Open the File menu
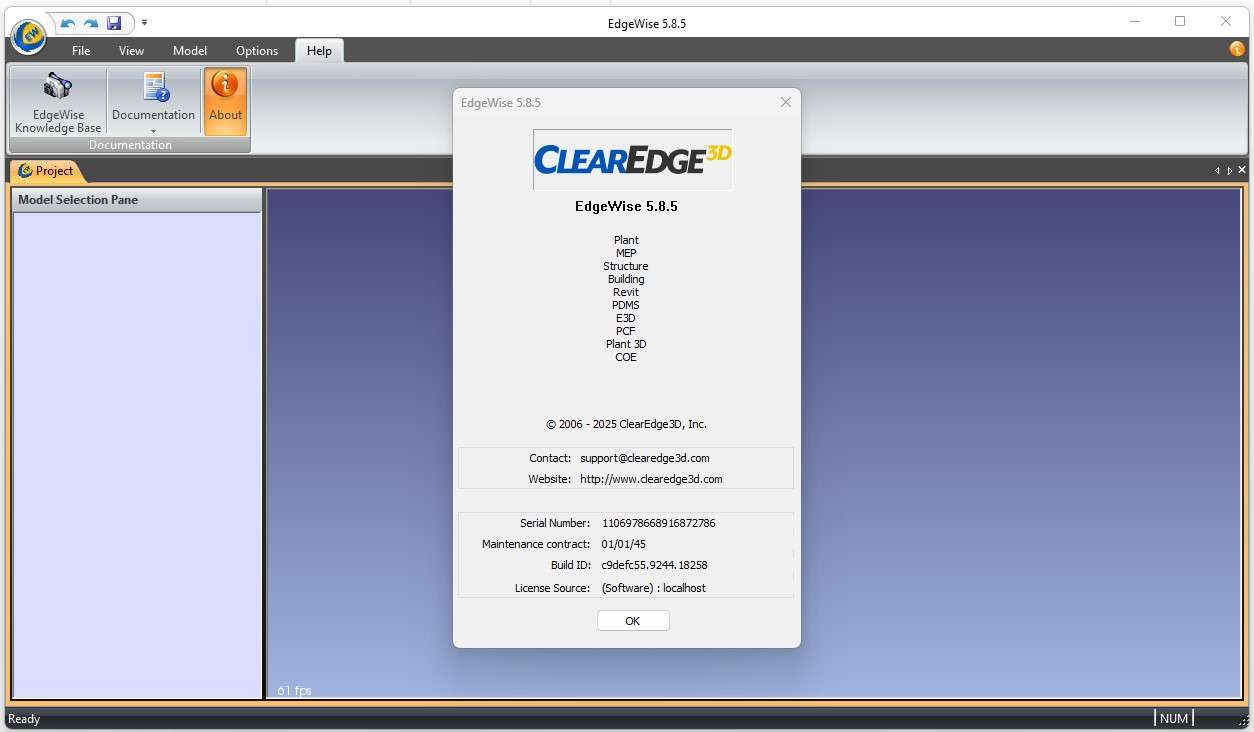1254x732 pixels. pyautogui.click(x=81, y=51)
